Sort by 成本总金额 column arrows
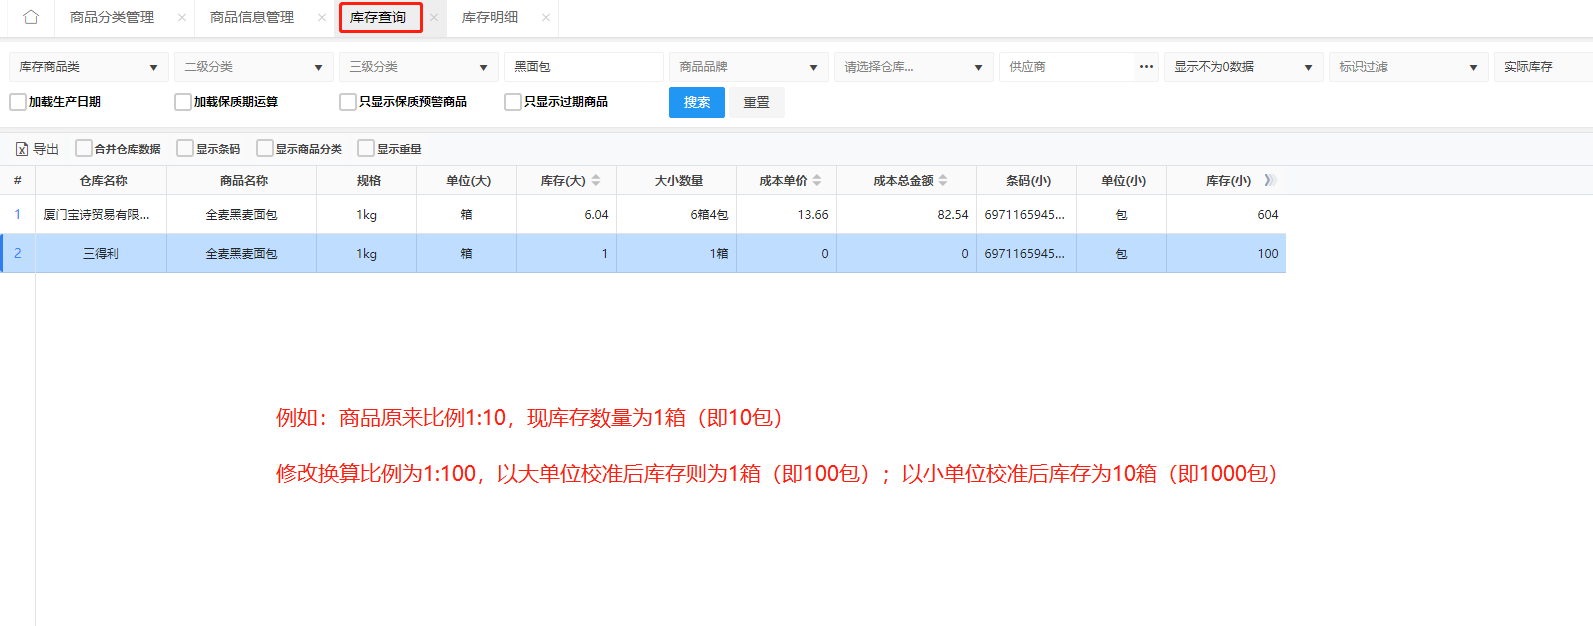 coord(943,181)
